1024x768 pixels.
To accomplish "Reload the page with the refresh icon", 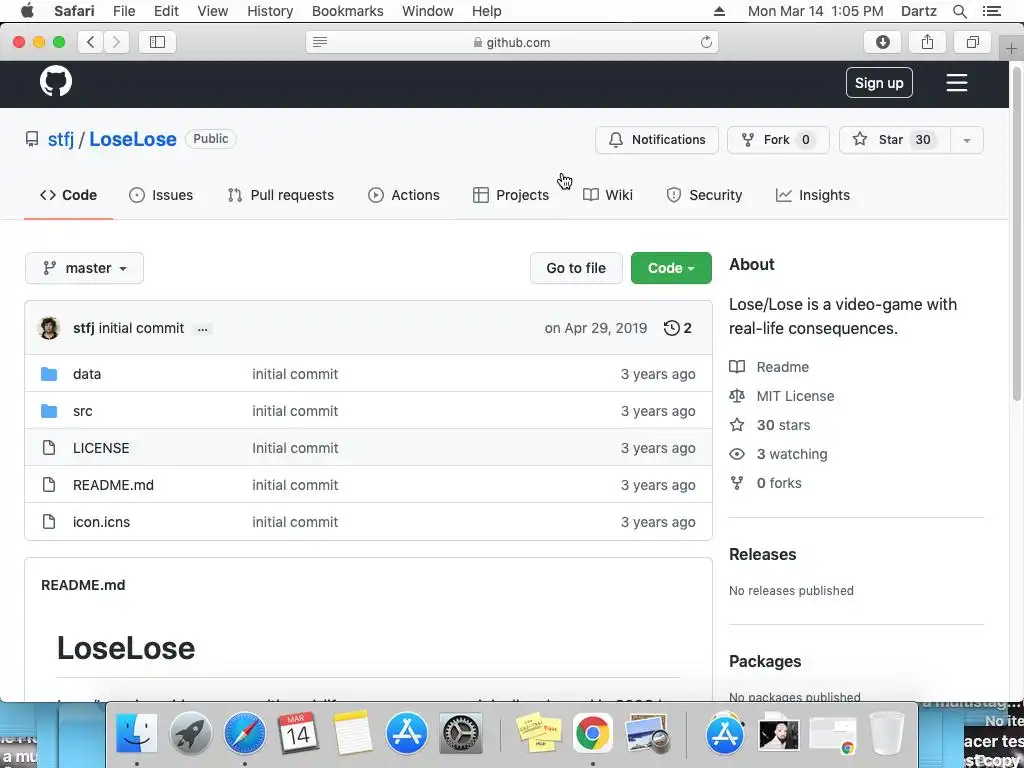I will coord(706,42).
